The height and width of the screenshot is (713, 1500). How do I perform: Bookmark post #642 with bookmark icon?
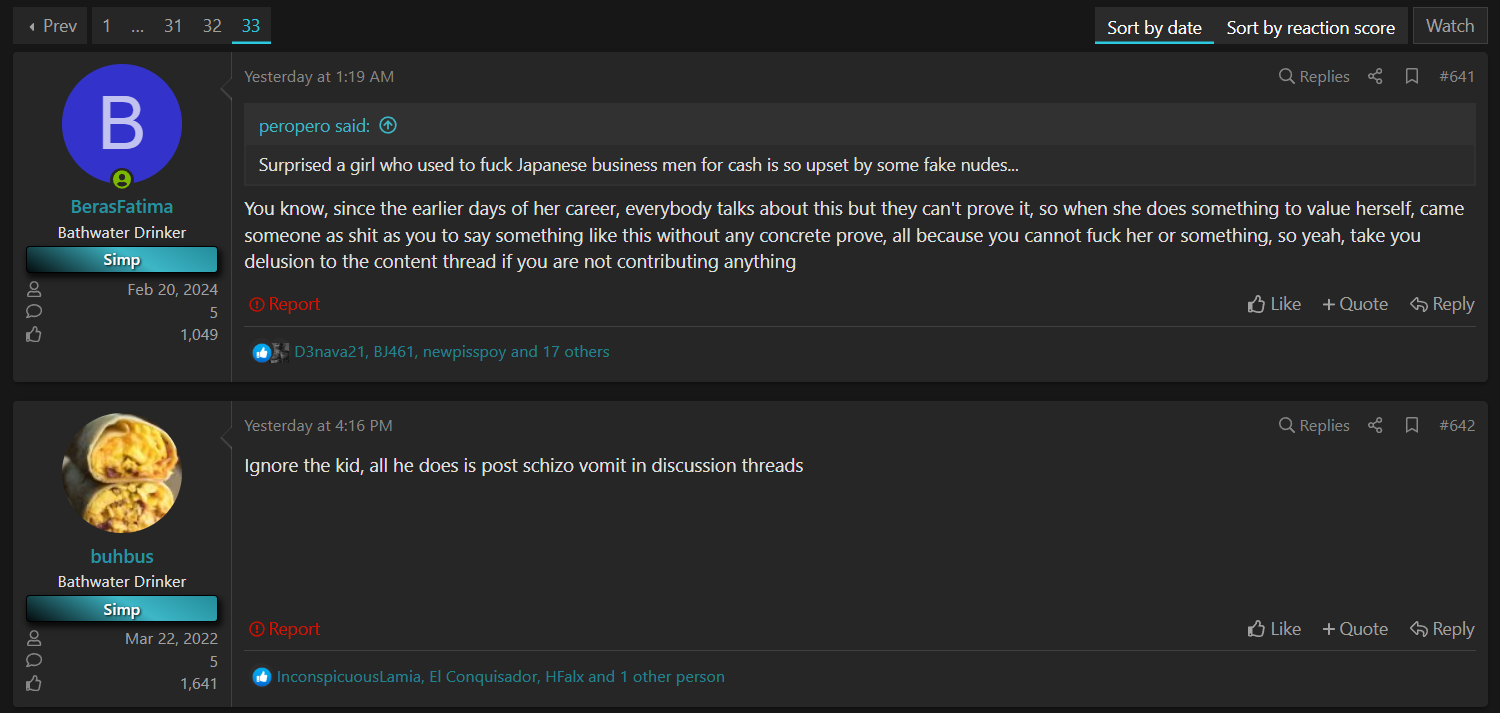click(1412, 425)
